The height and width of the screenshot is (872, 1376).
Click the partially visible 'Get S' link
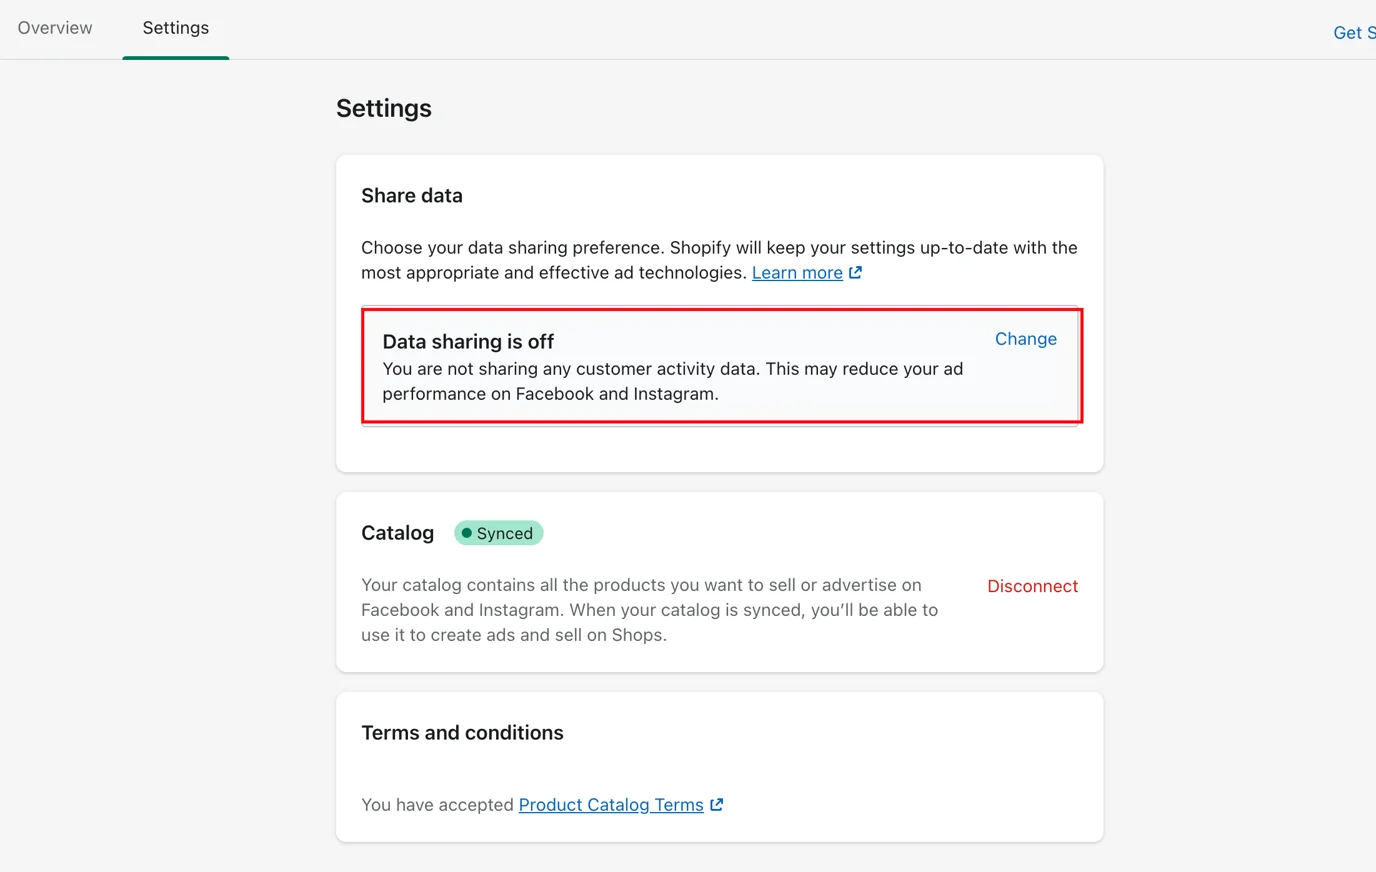coord(1353,33)
